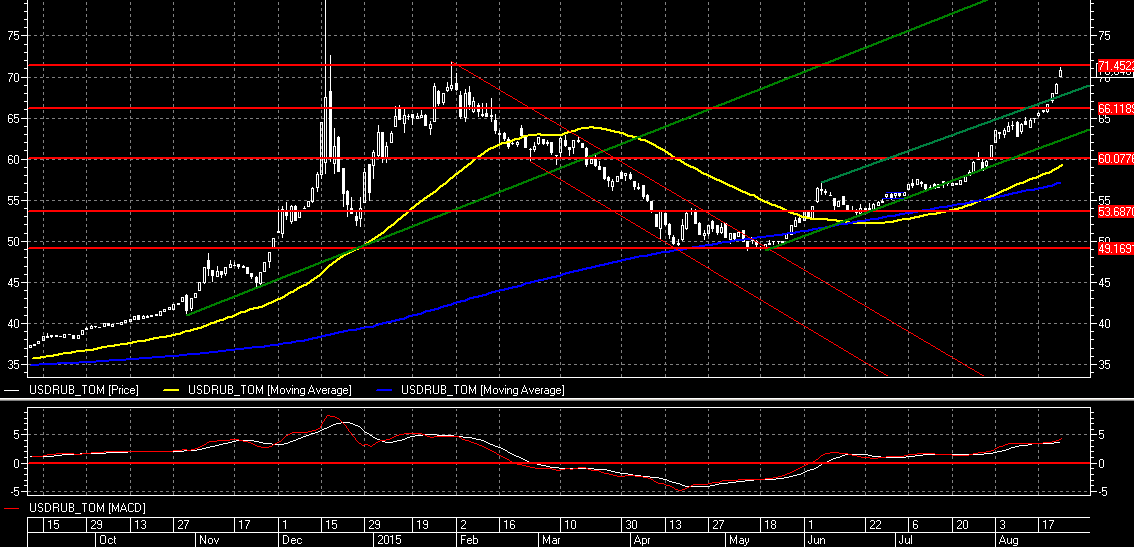Select the 53.687 red price level label

click(x=1114, y=211)
